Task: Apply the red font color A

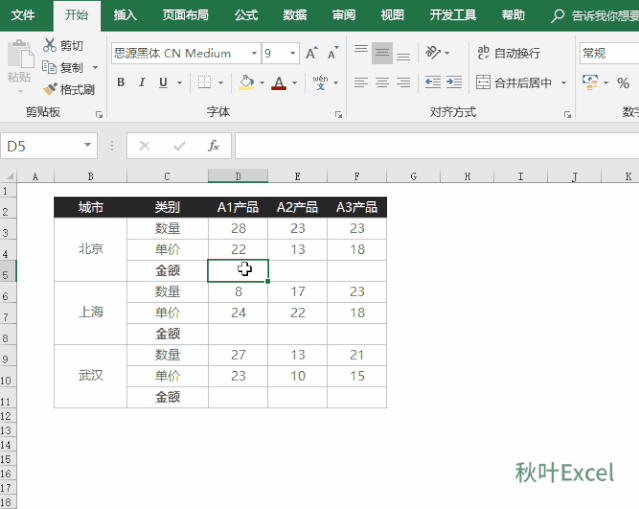Action: [x=279, y=83]
